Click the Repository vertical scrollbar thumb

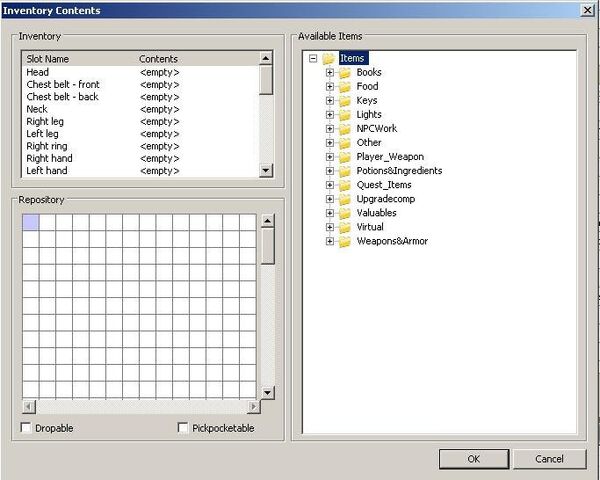(x=267, y=246)
